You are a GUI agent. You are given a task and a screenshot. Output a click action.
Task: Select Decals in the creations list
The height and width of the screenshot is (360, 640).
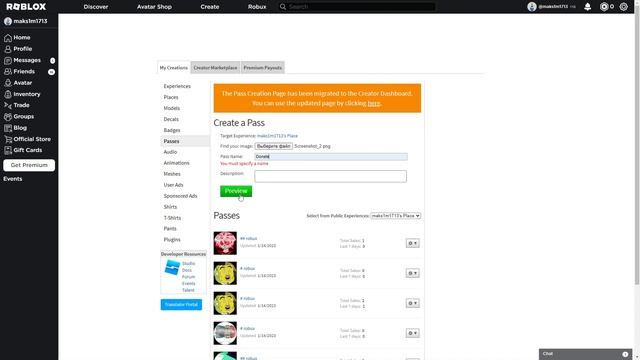click(171, 120)
